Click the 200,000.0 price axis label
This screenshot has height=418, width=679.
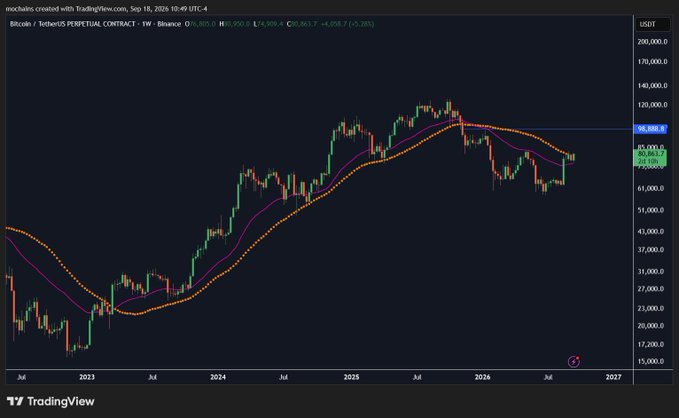652,42
